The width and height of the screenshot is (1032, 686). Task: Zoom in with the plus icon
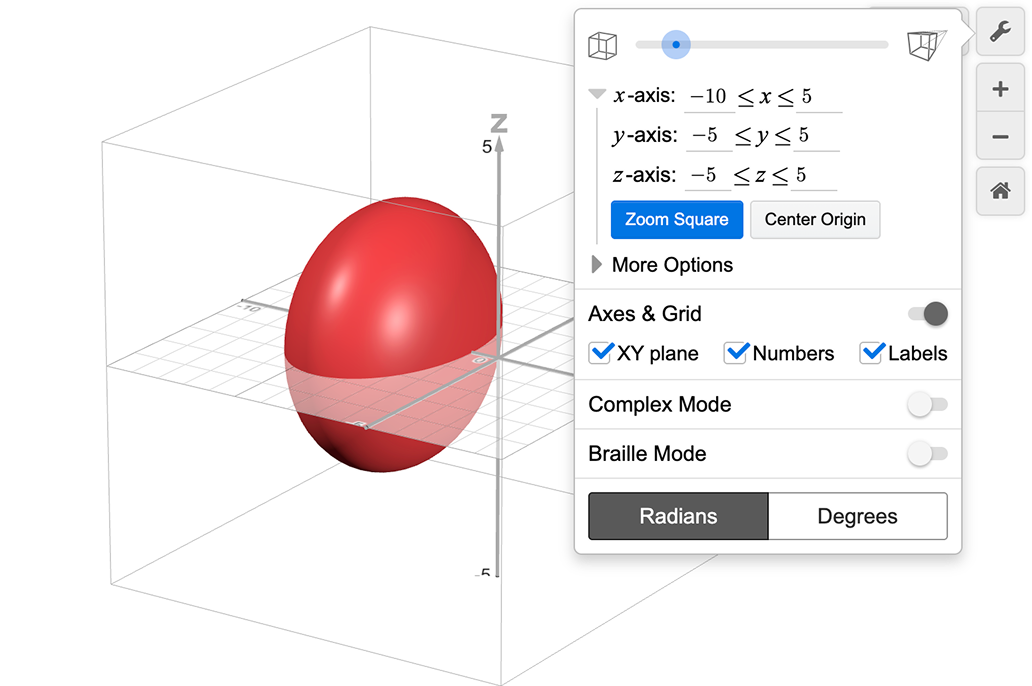1000,89
